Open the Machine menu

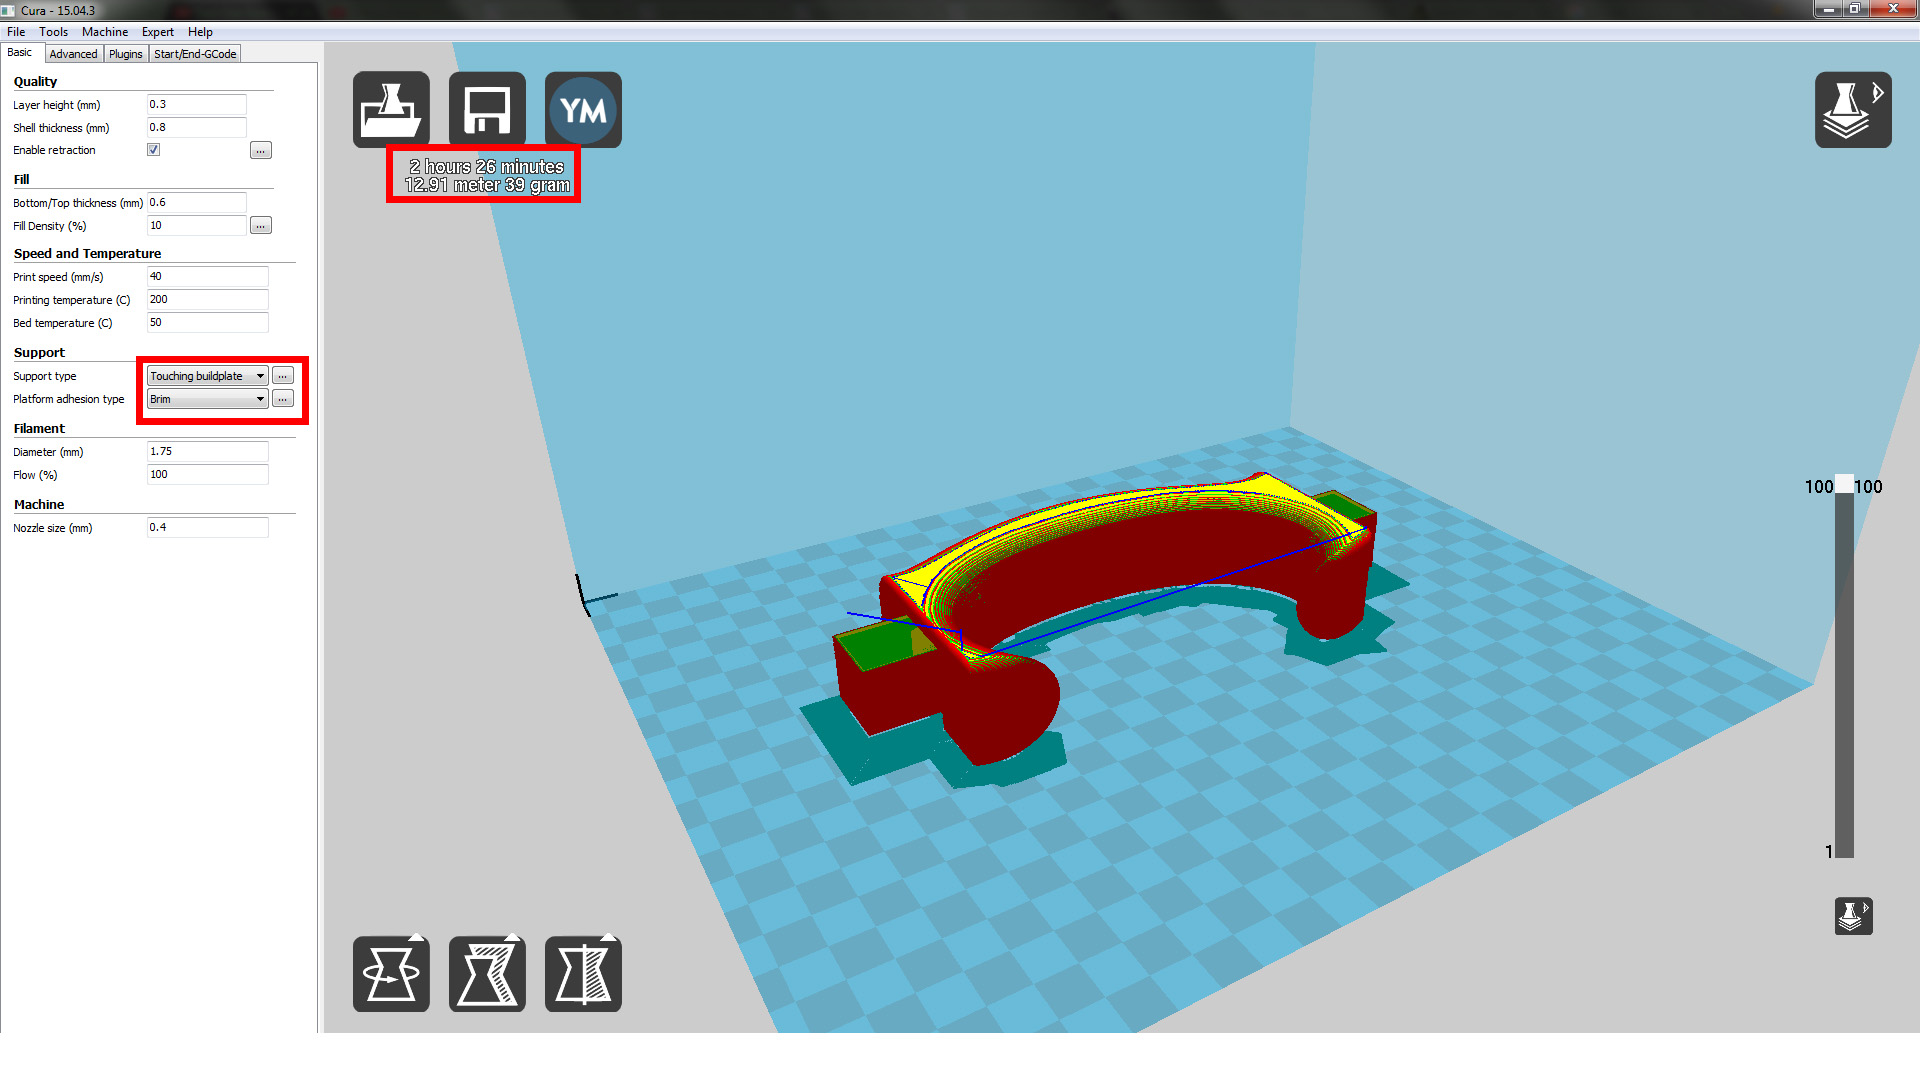104,31
